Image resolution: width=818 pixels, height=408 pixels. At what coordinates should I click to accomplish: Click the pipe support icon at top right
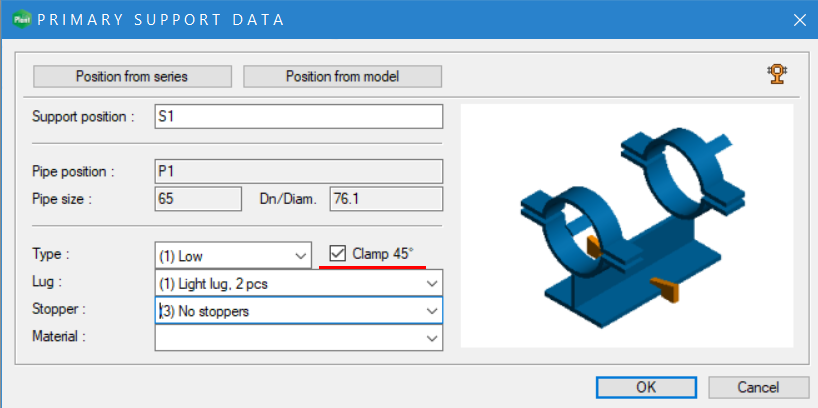[x=775, y=74]
